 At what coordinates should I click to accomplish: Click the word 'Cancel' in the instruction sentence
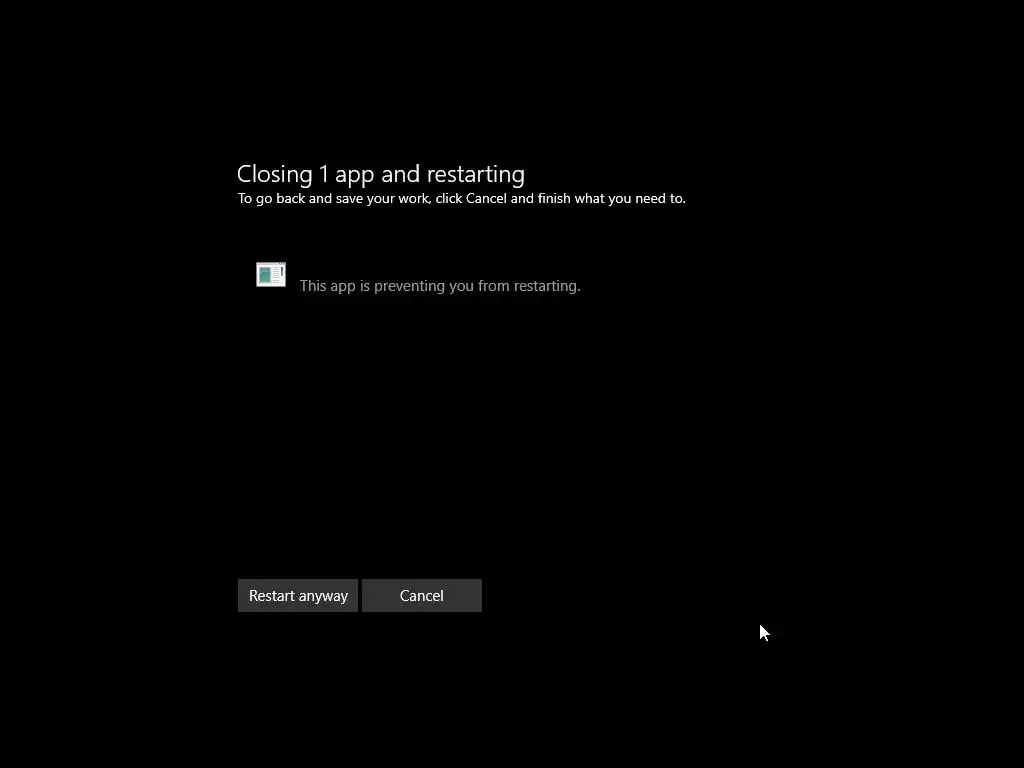click(x=486, y=199)
